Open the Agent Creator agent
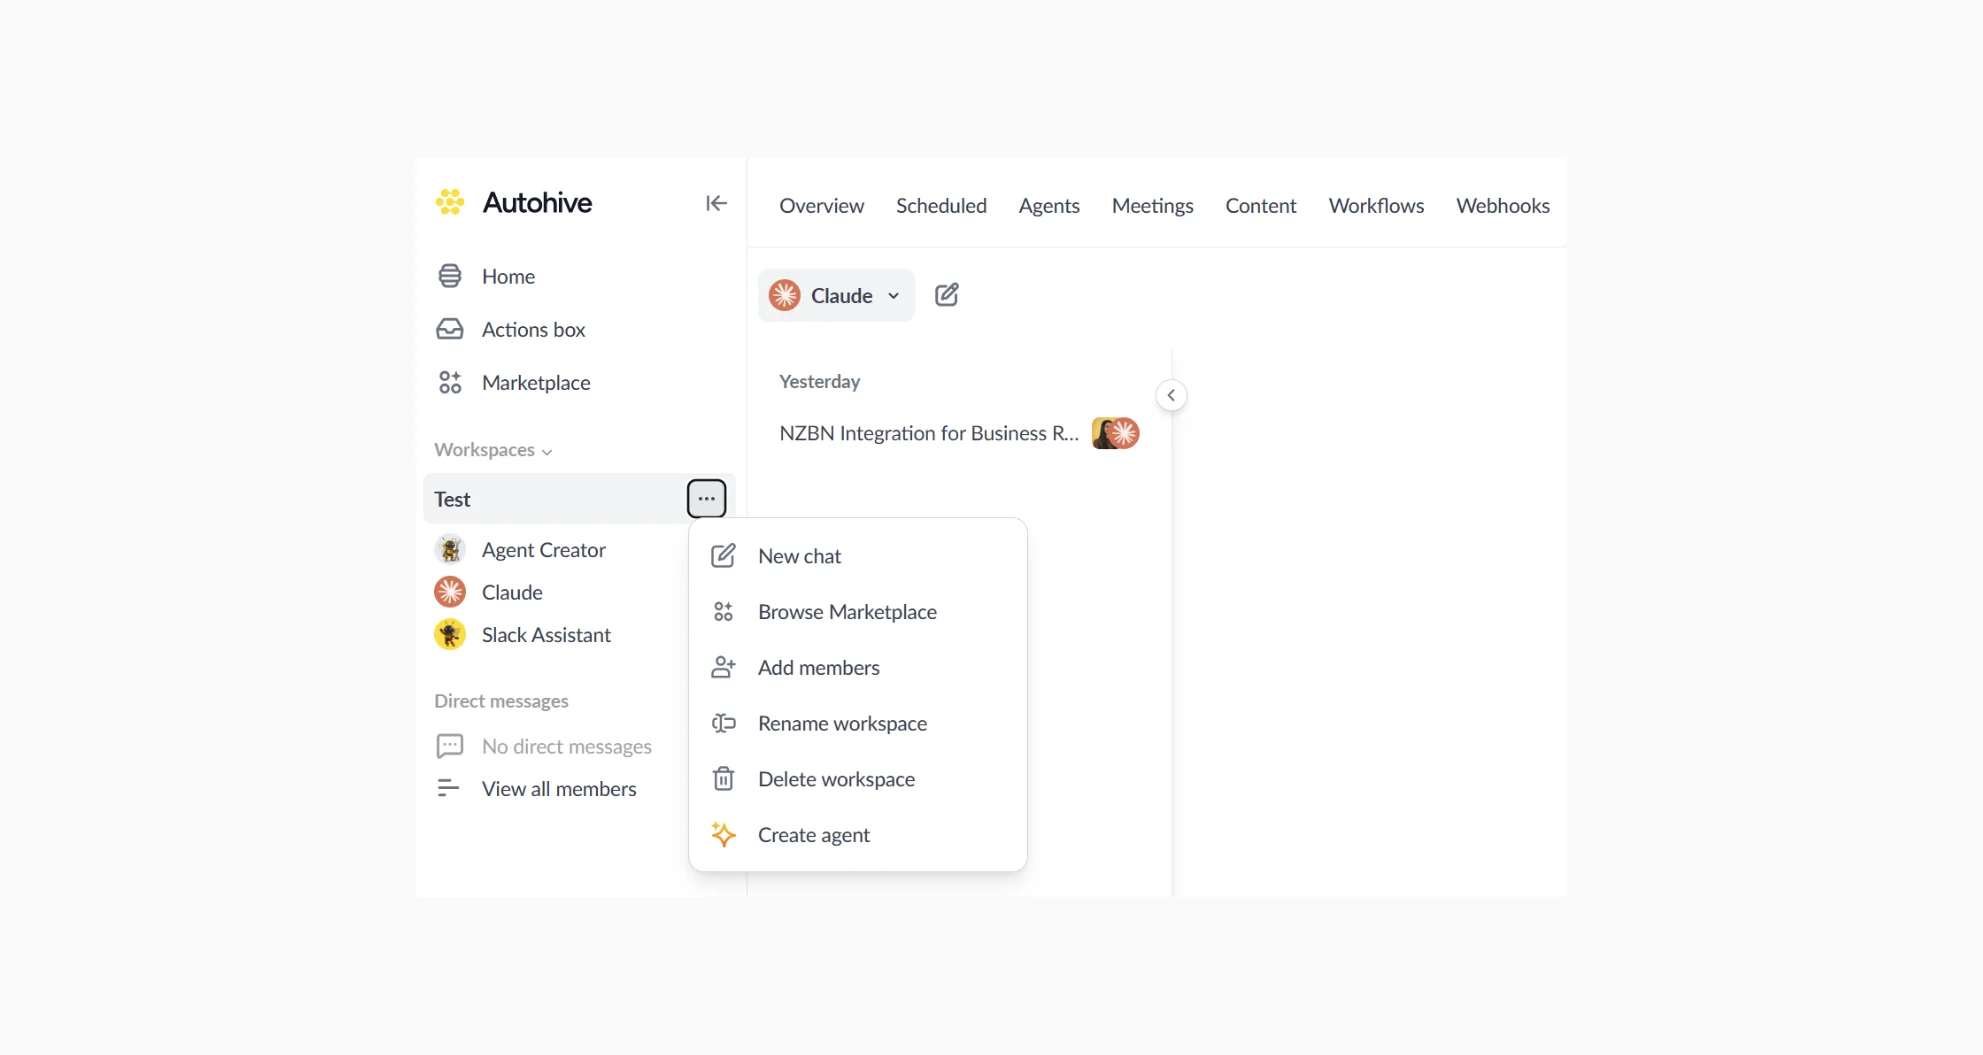Screen dimensions: 1983x1055 [543, 549]
